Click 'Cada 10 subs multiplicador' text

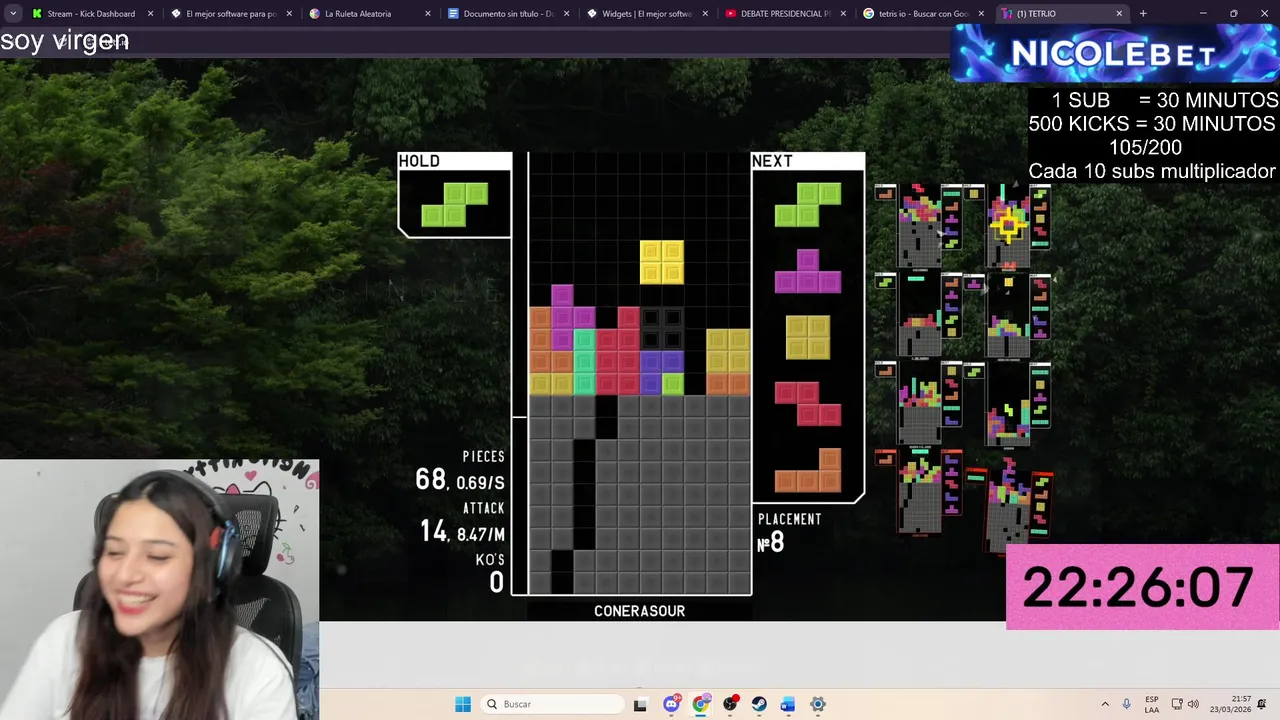pos(1152,171)
